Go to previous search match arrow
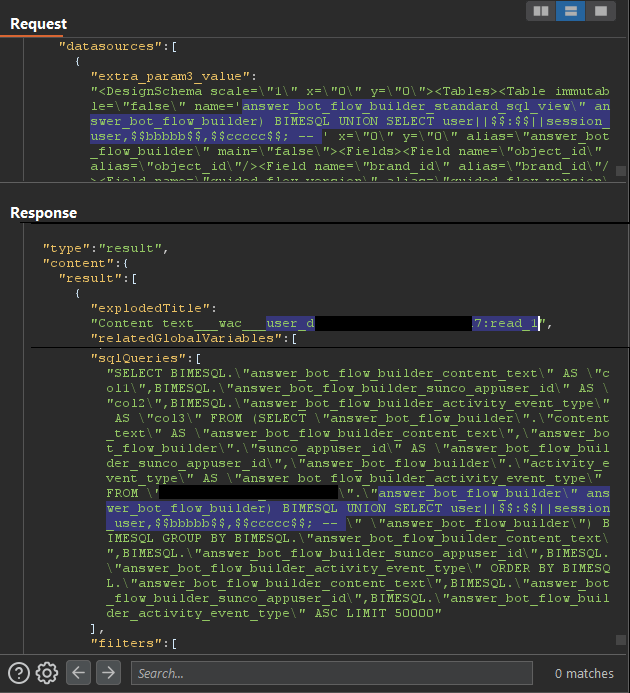The image size is (630, 693). [x=80, y=673]
